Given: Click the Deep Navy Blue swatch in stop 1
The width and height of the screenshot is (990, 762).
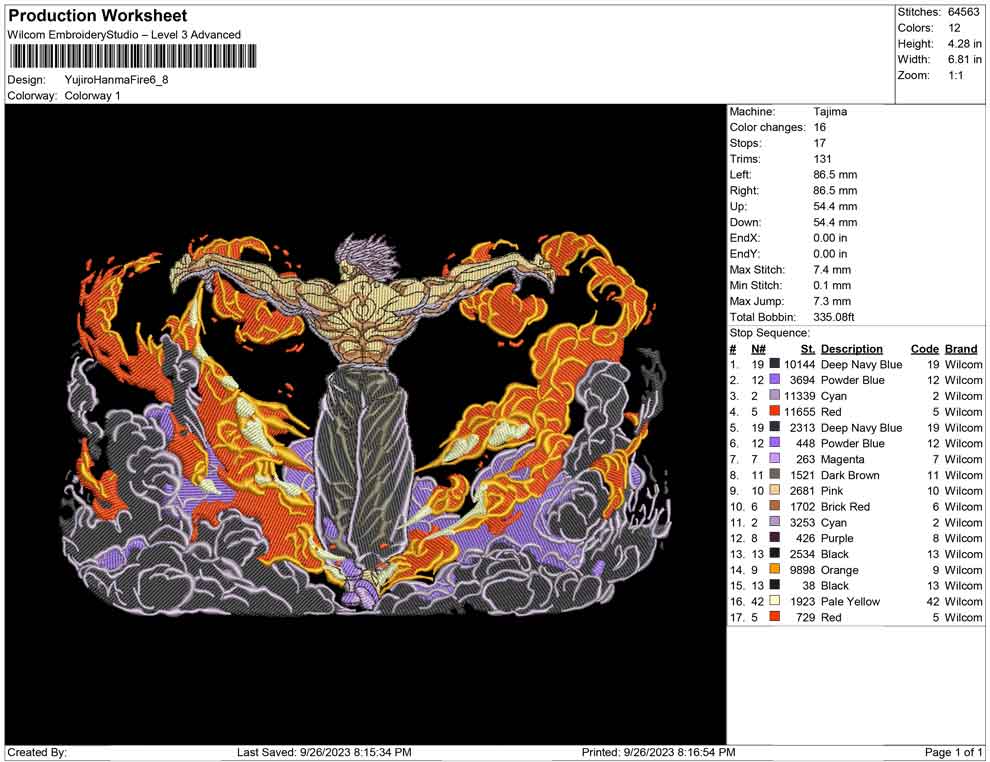Looking at the screenshot, I should 774,365.
